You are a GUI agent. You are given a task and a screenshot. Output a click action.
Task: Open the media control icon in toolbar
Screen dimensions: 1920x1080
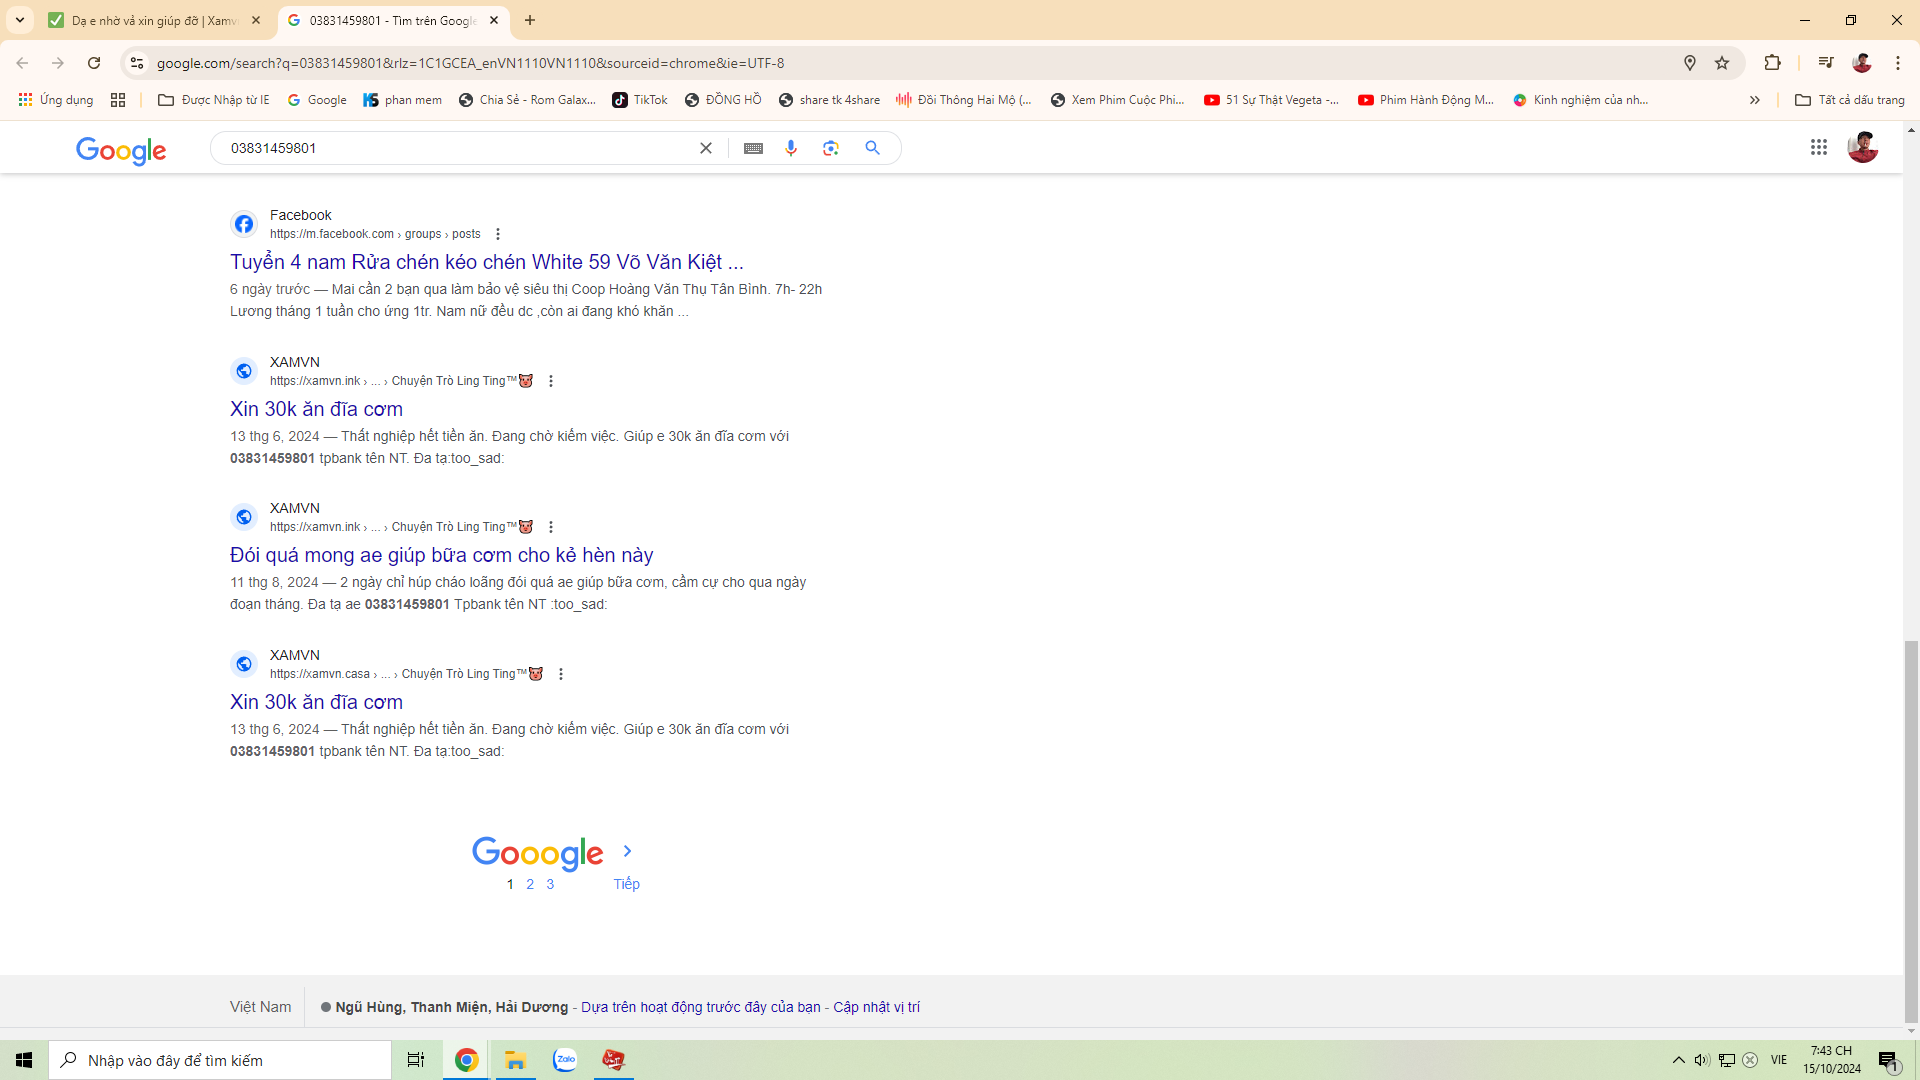(1826, 63)
